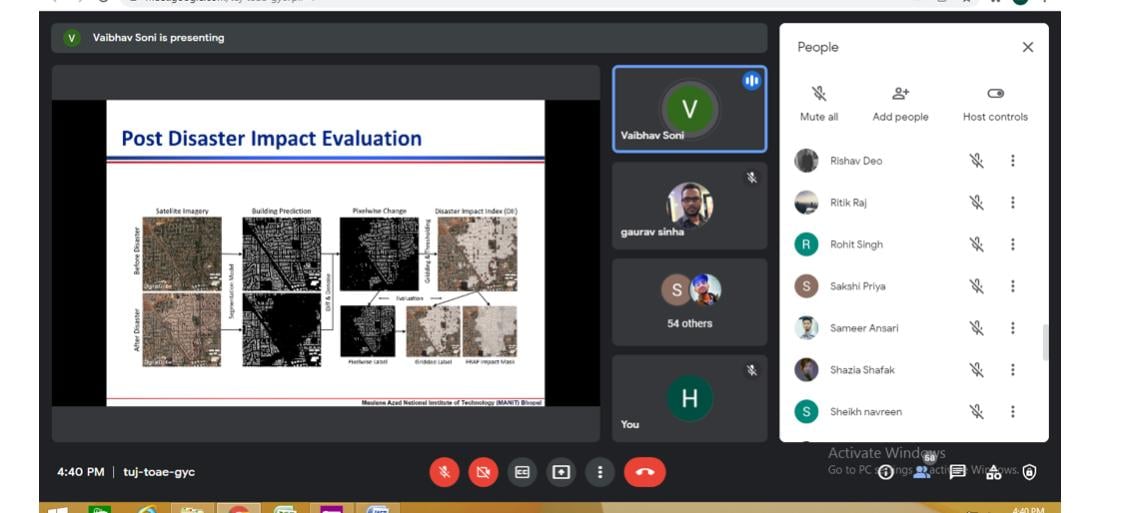
Task: Click the show everyone people icon
Action: pyautogui.click(x=921, y=471)
